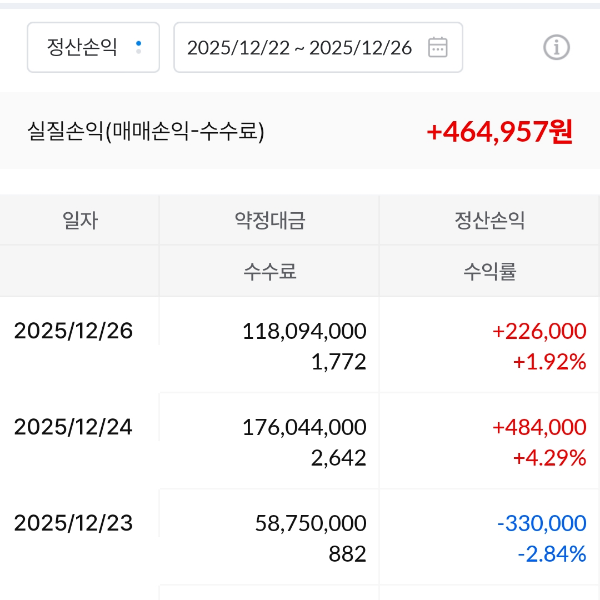
Task: Click the 약정대금 column header
Action: pyautogui.click(x=270, y=221)
